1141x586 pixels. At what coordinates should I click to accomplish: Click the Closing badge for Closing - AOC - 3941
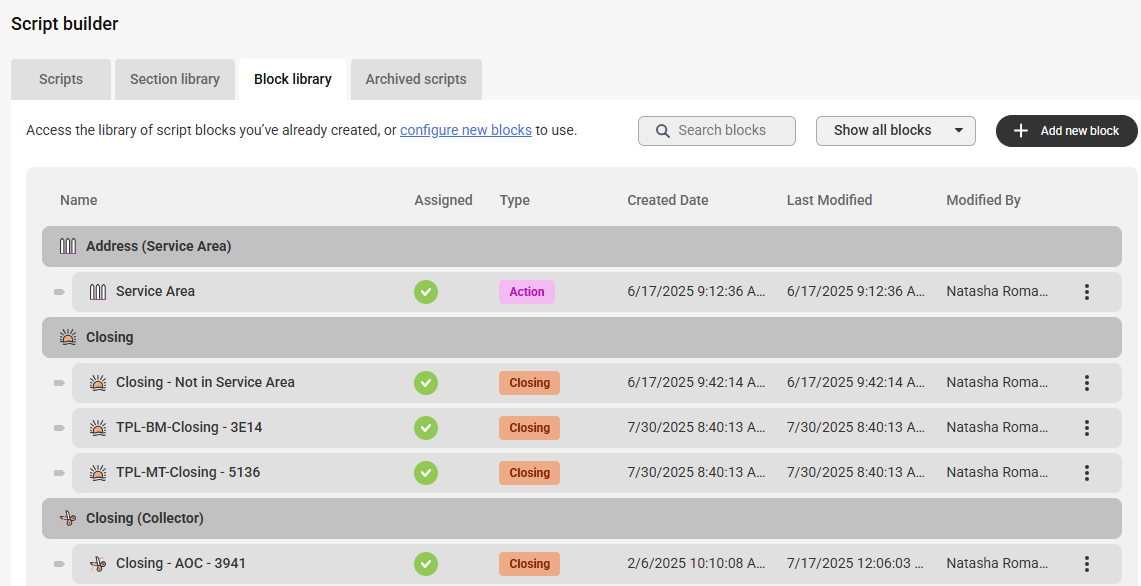click(x=529, y=563)
